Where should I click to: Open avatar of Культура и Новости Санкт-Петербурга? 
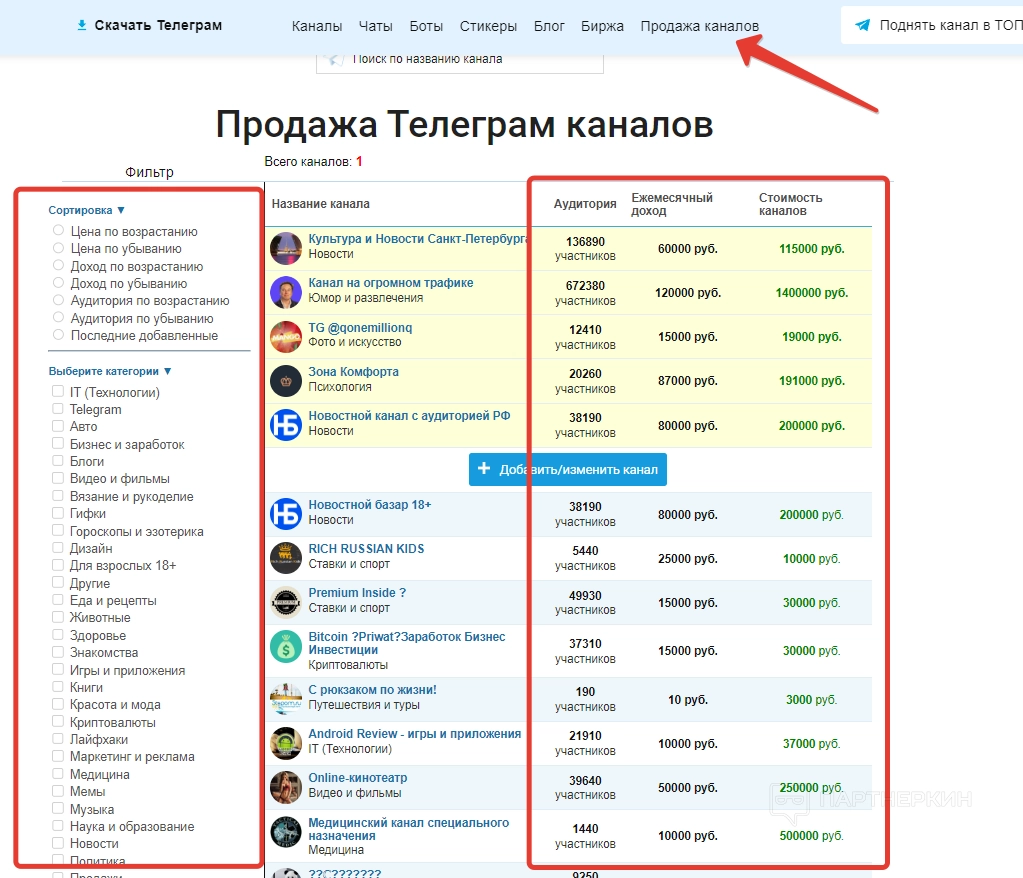(286, 248)
